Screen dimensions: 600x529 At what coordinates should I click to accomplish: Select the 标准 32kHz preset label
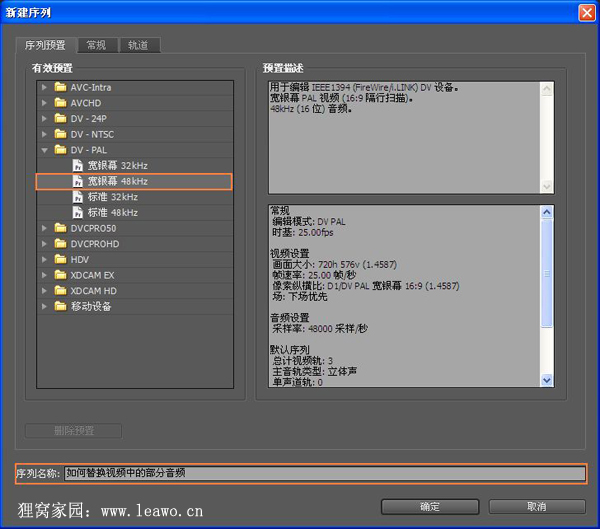pos(113,197)
